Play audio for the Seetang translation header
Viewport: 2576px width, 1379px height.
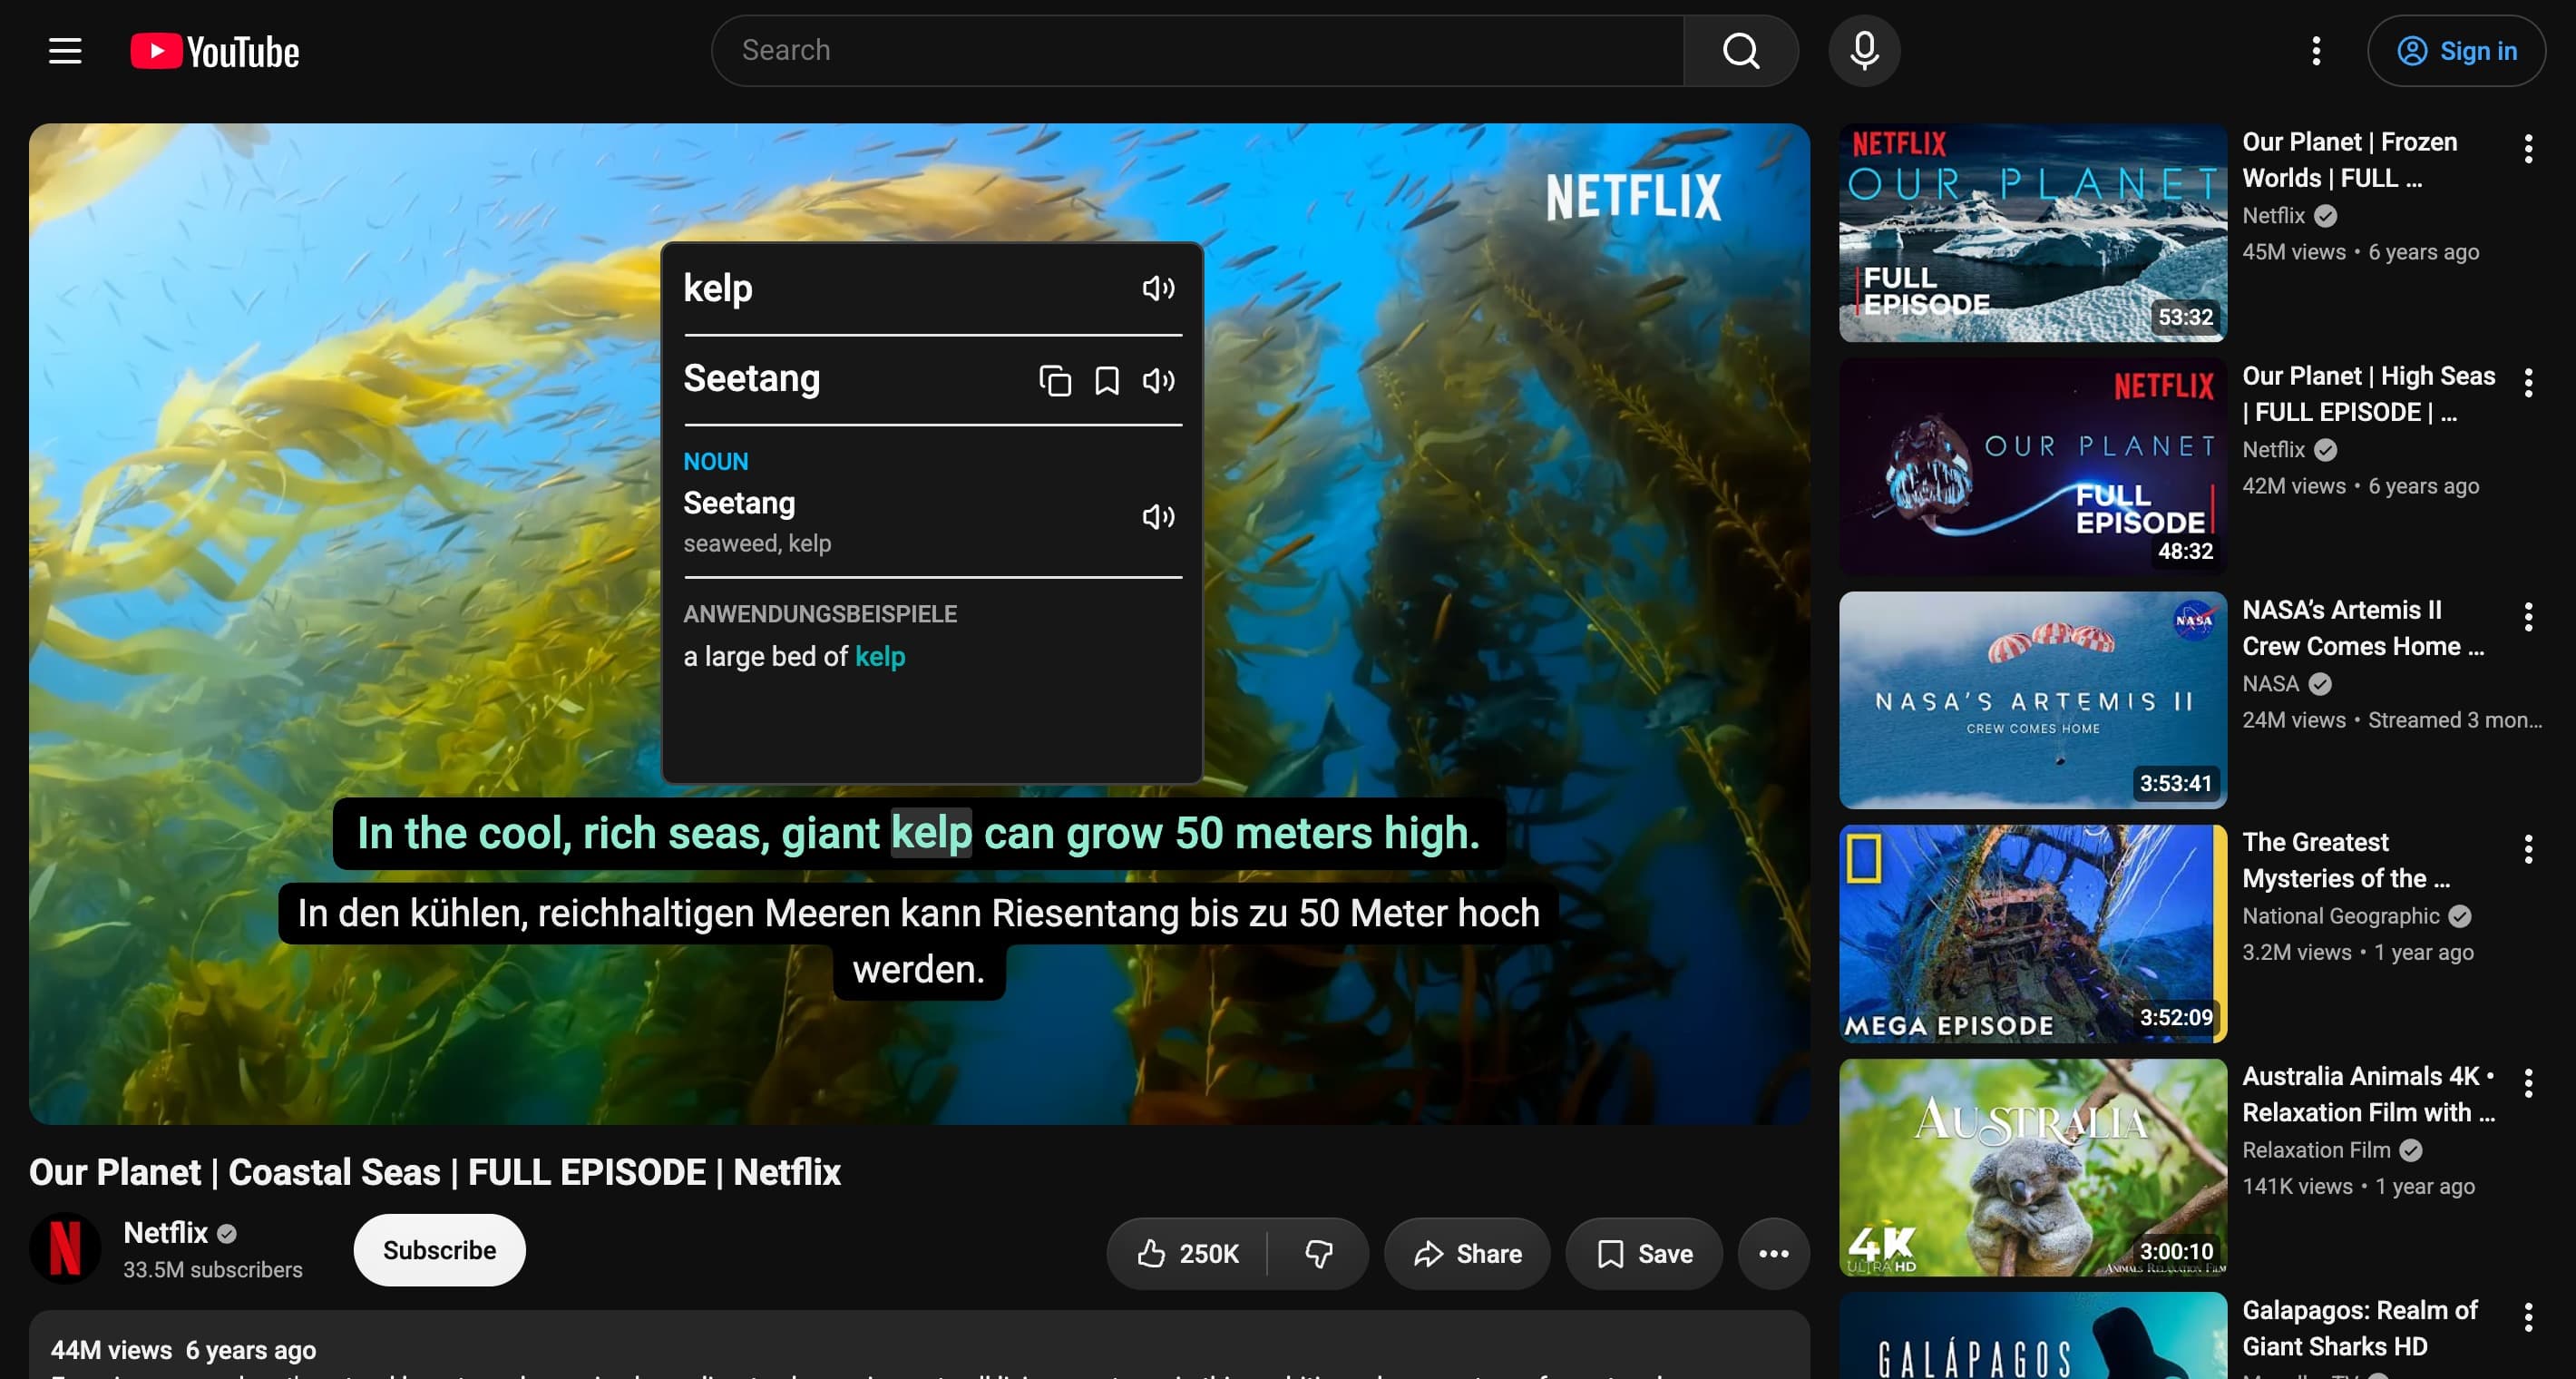click(x=1158, y=380)
